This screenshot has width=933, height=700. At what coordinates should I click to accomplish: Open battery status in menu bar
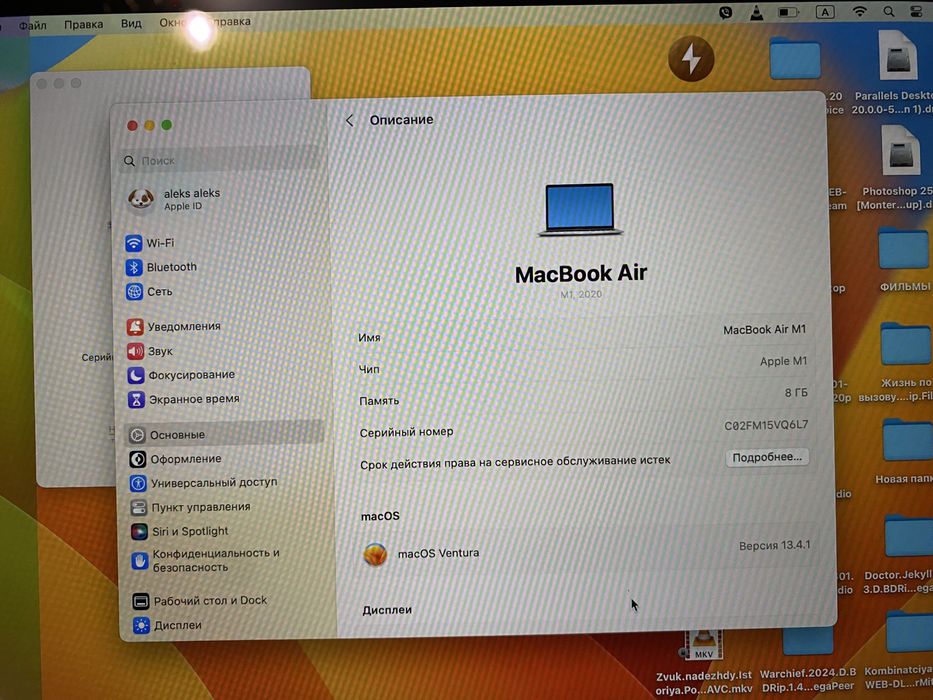[788, 12]
